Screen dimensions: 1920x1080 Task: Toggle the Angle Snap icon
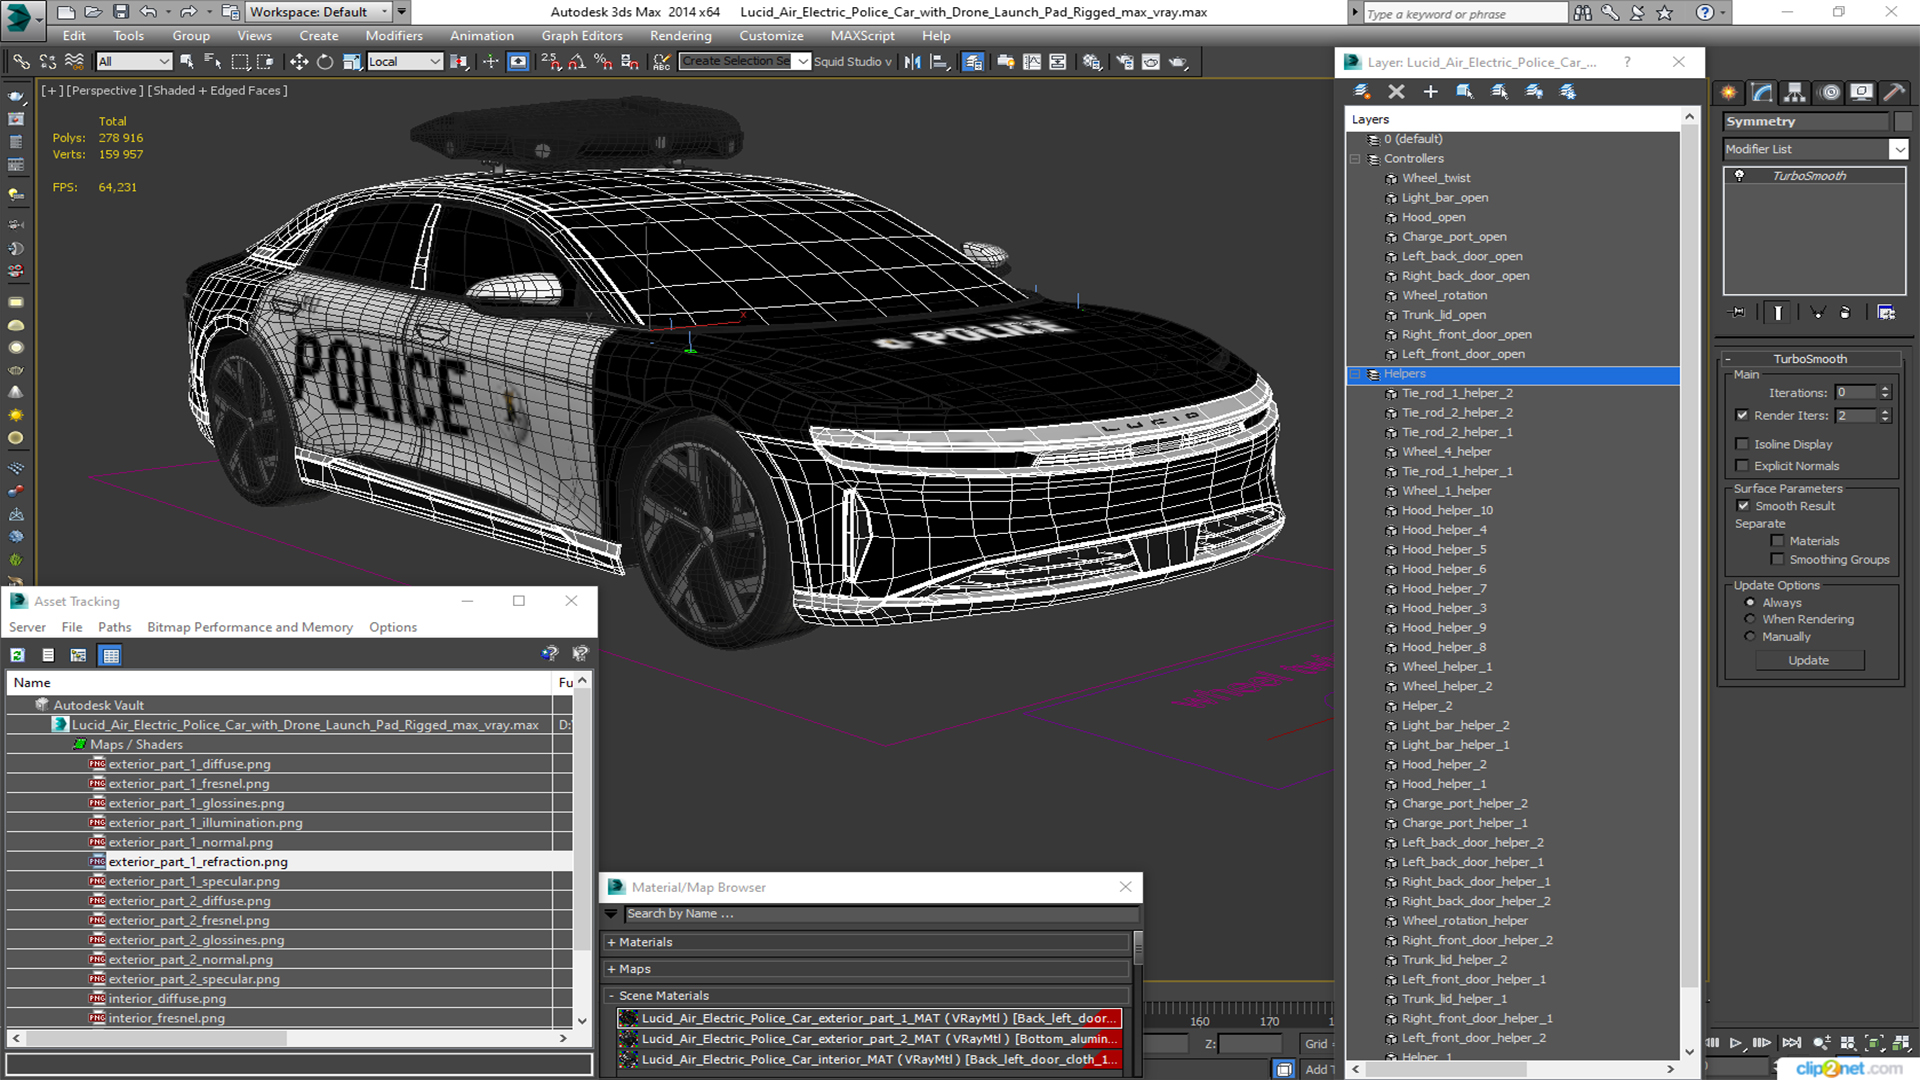pyautogui.click(x=577, y=62)
